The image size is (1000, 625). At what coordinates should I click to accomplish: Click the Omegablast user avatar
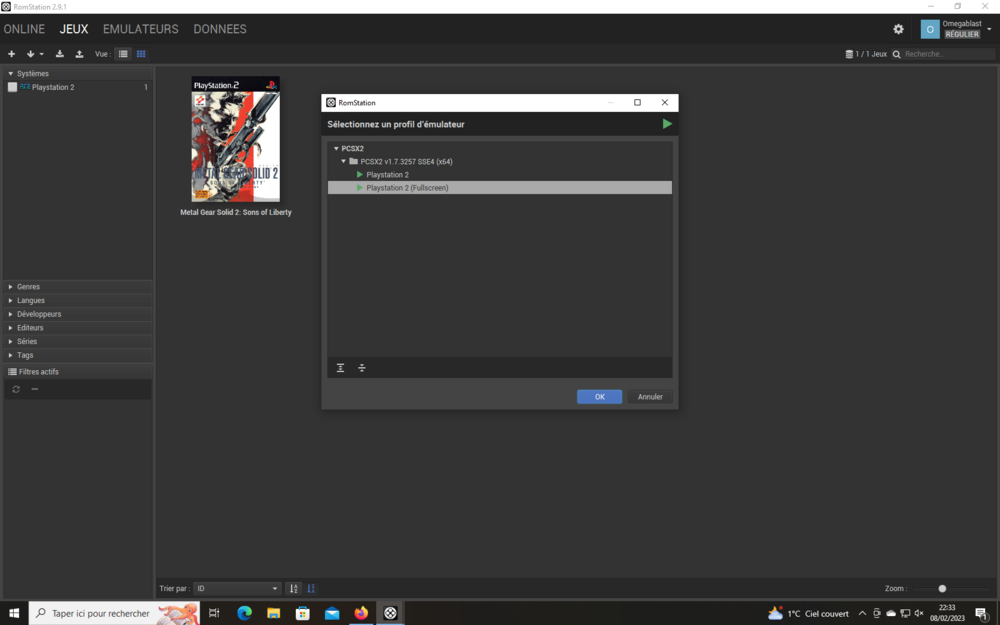(930, 29)
